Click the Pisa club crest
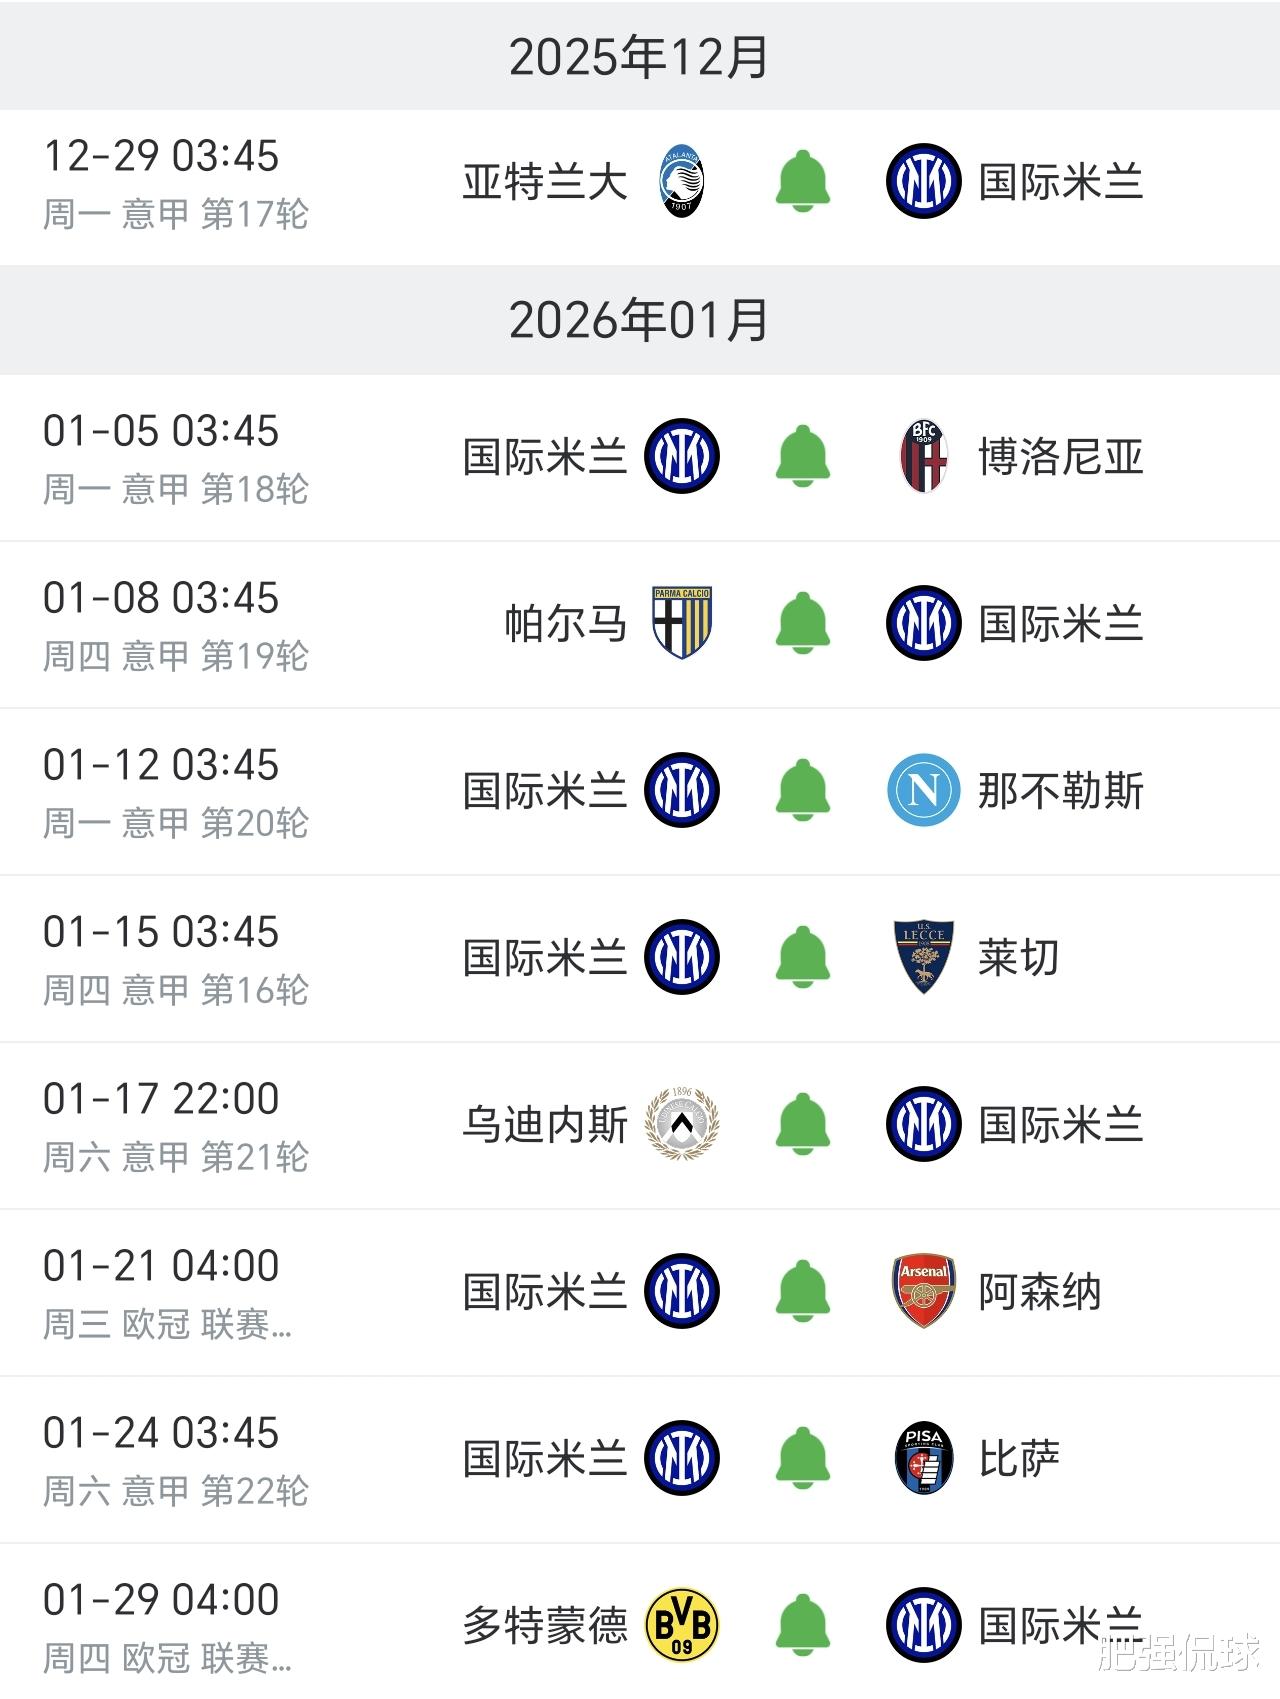This screenshot has width=1280, height=1699. click(x=923, y=1458)
